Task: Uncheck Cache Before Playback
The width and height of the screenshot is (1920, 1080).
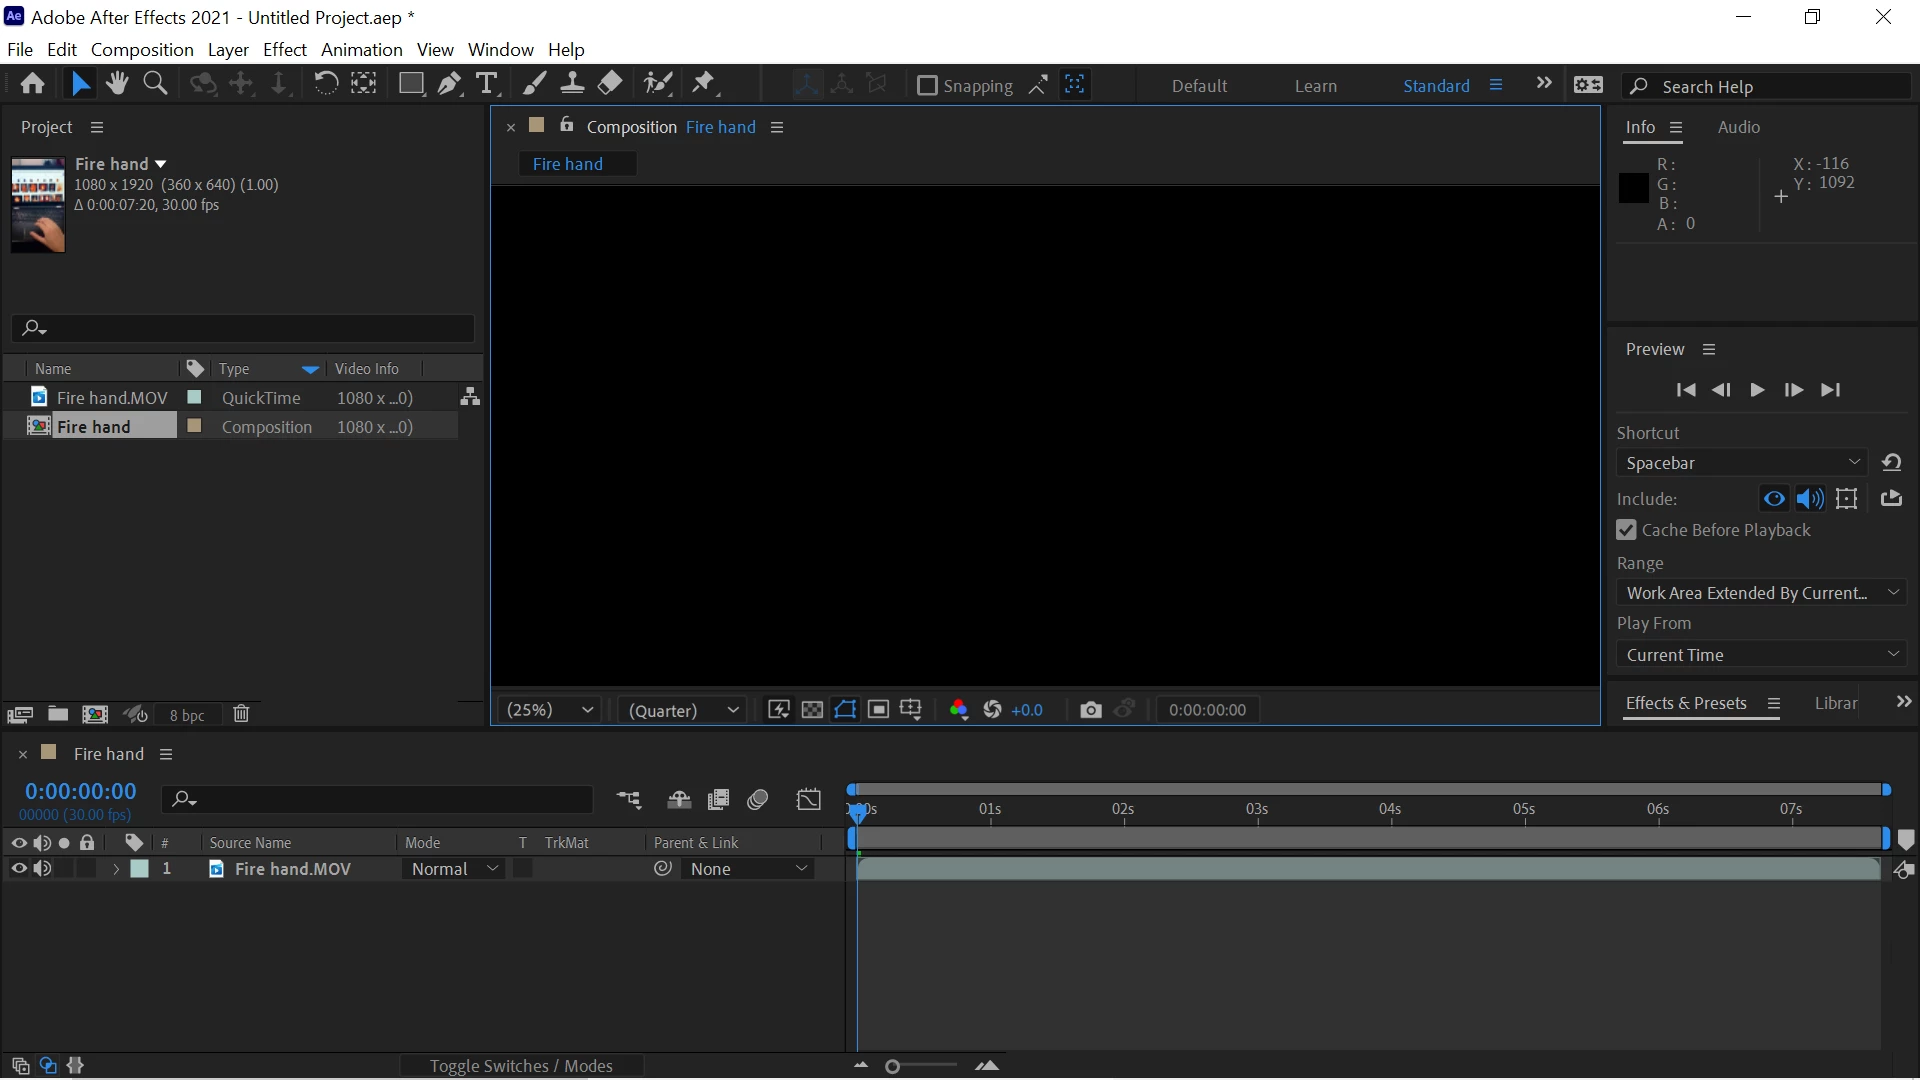Action: [x=1627, y=530]
